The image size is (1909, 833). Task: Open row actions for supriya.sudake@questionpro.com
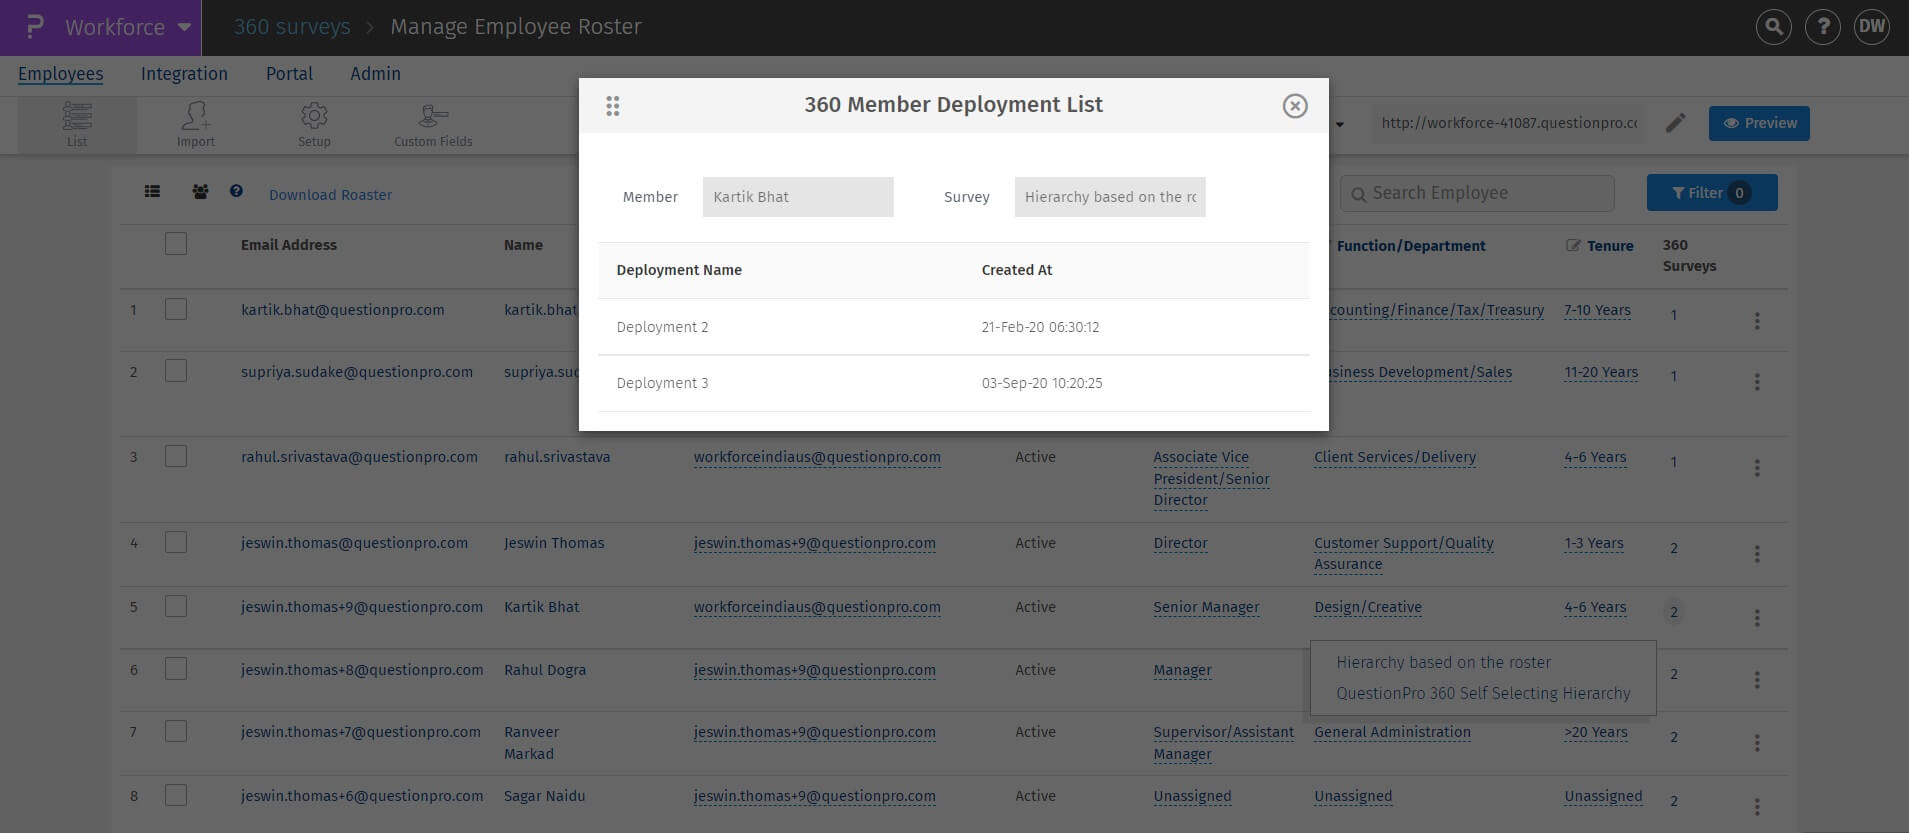pos(1757,382)
